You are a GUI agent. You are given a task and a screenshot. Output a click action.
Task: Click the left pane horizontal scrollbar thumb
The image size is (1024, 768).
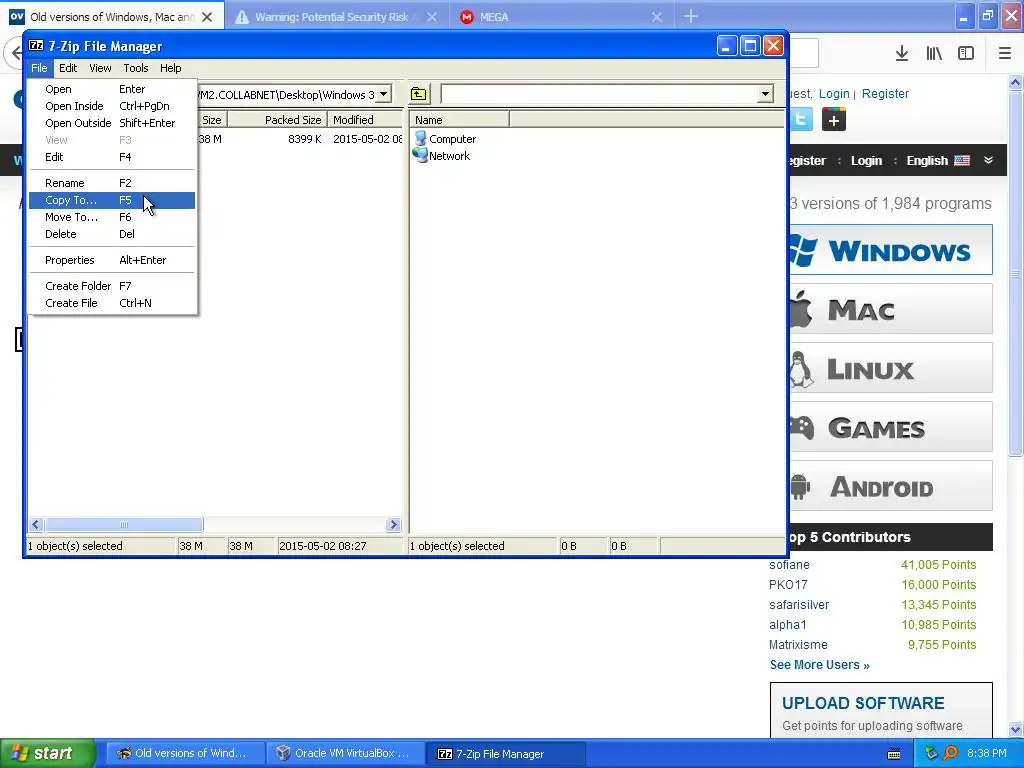(x=124, y=524)
